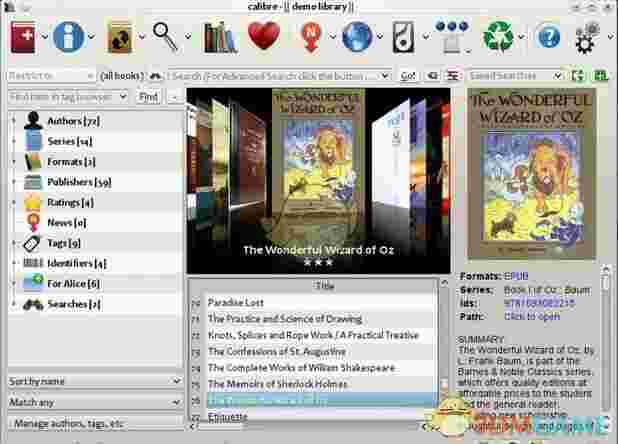Expand the Series [14] category
618x444 pixels.
pos(14,141)
